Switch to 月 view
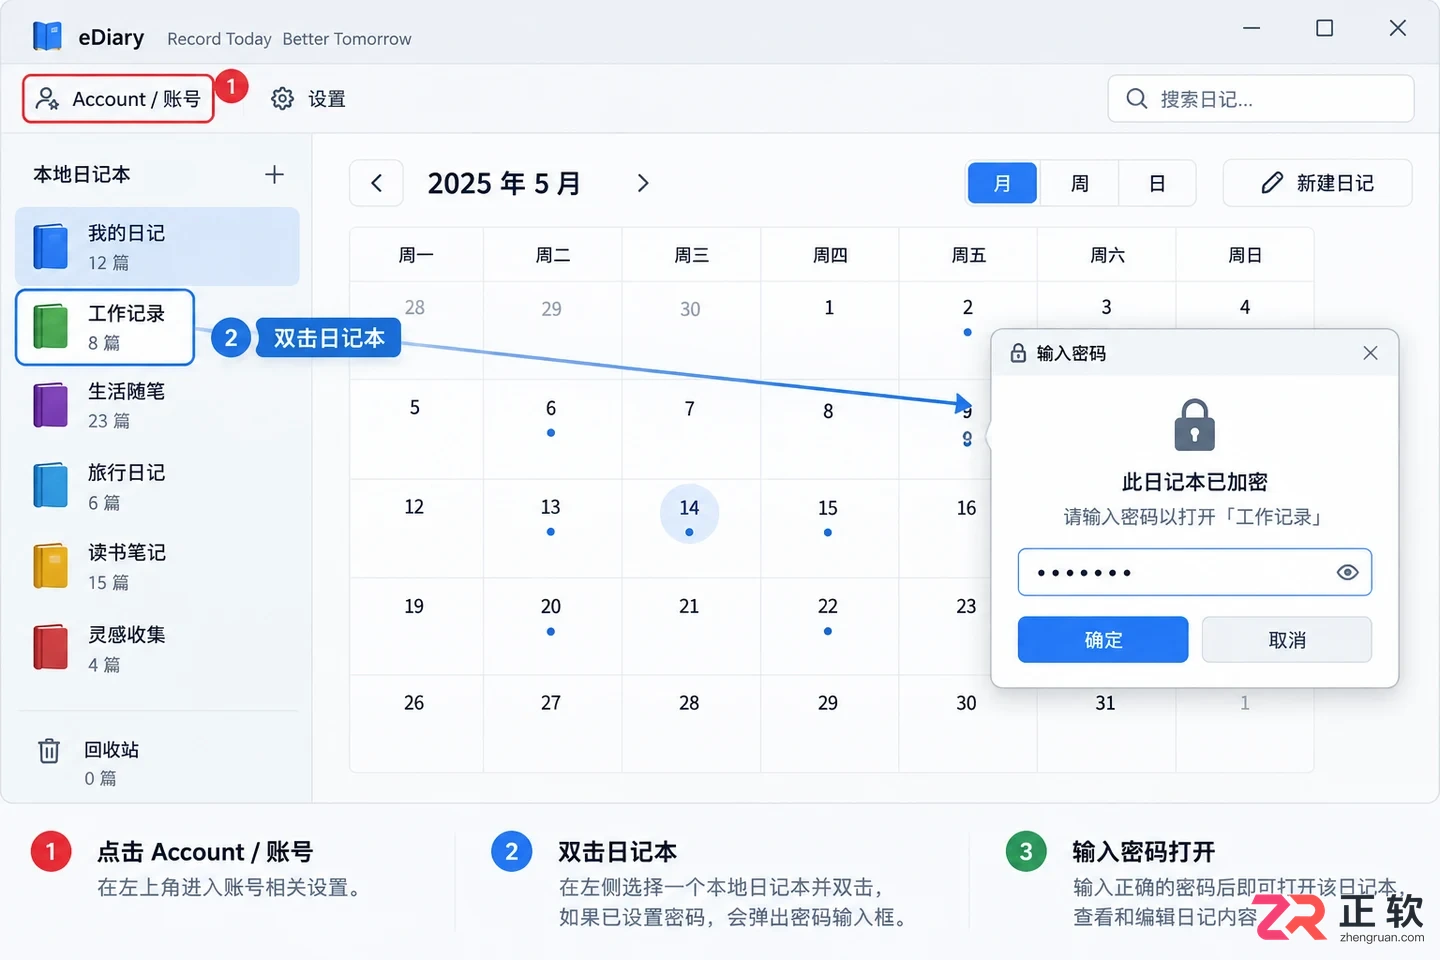The width and height of the screenshot is (1440, 960). coord(1002,183)
